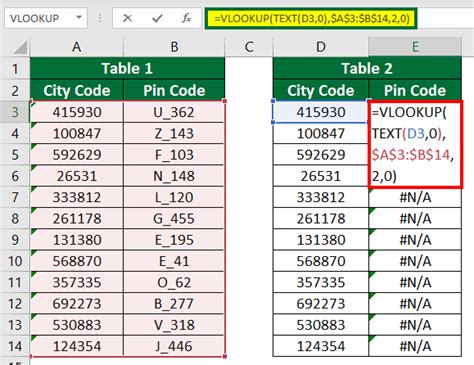Select cell D8 with 261178

tap(321, 219)
